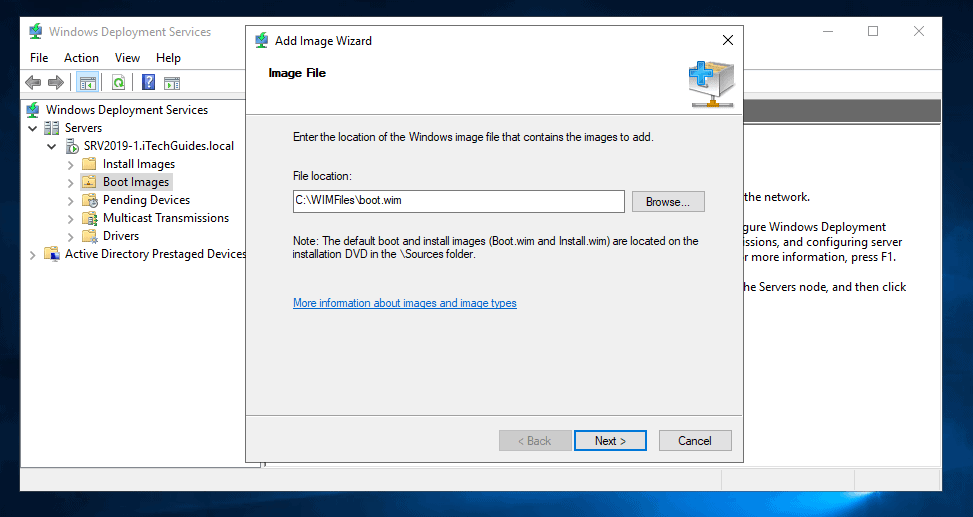Collapse the SRV2019-1.iTechGuides.local node
This screenshot has width=973, height=517.
(x=52, y=146)
